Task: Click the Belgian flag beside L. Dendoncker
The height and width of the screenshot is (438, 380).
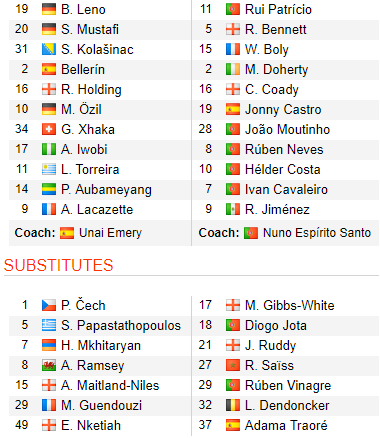Action: point(233,405)
